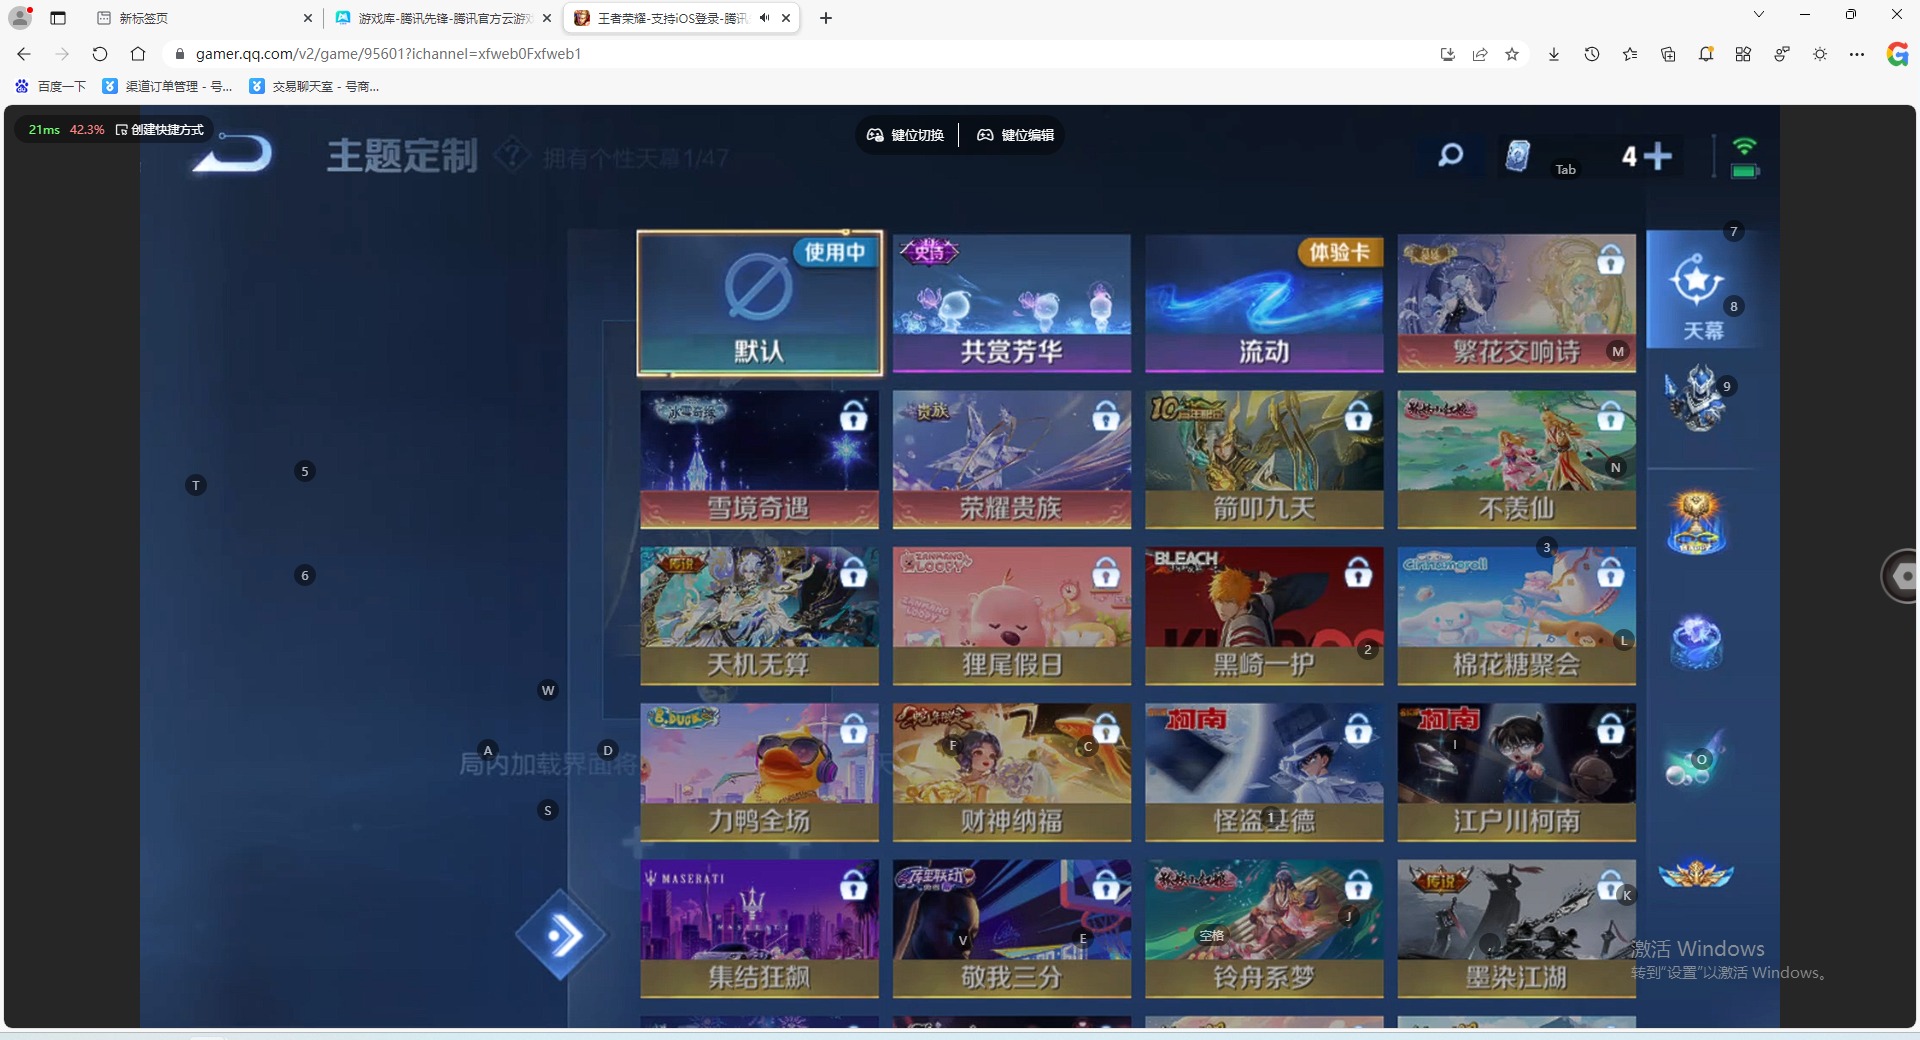The image size is (1920, 1040).
Task: Click the wings badge icon at sidebar bottom
Action: 1697,873
